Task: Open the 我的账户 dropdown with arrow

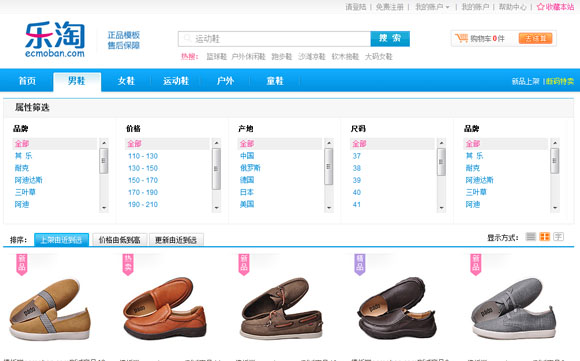Action: 432,7
